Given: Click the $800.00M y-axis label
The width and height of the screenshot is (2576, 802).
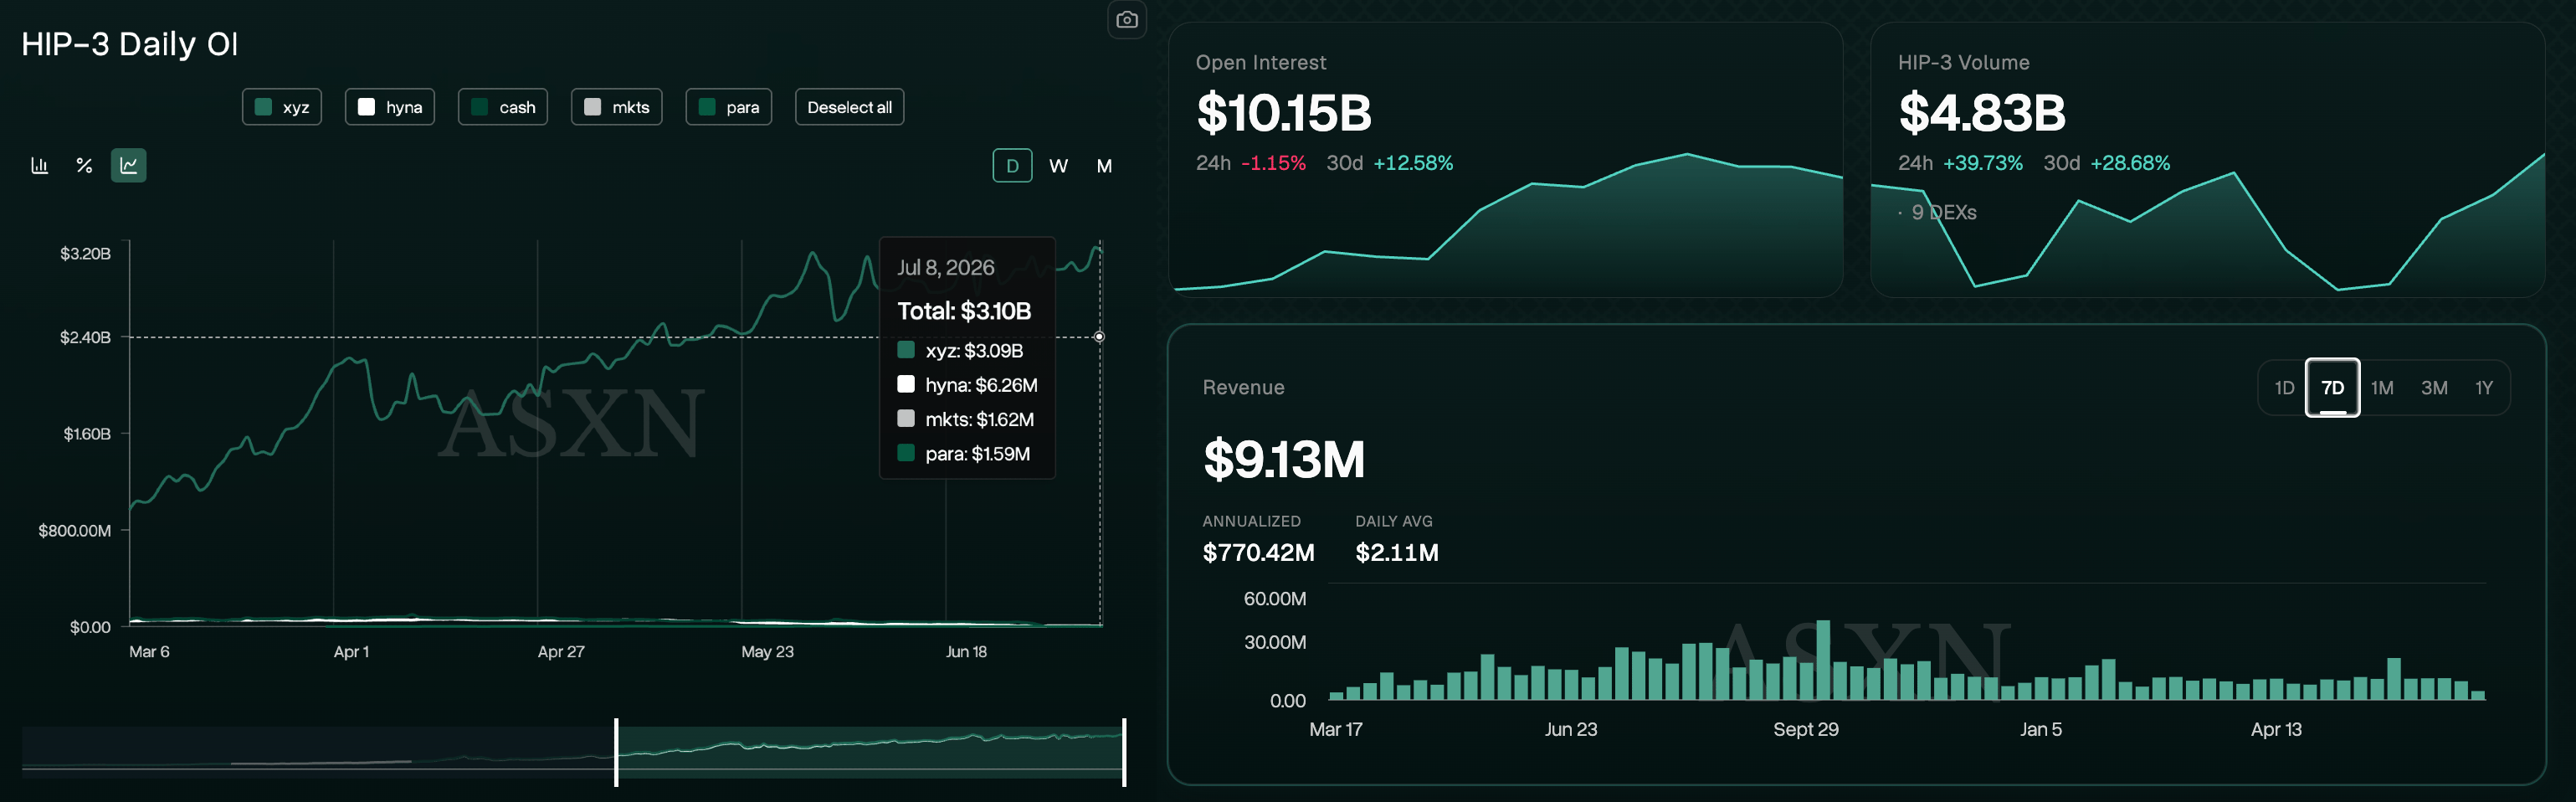Looking at the screenshot, I should tap(75, 531).
